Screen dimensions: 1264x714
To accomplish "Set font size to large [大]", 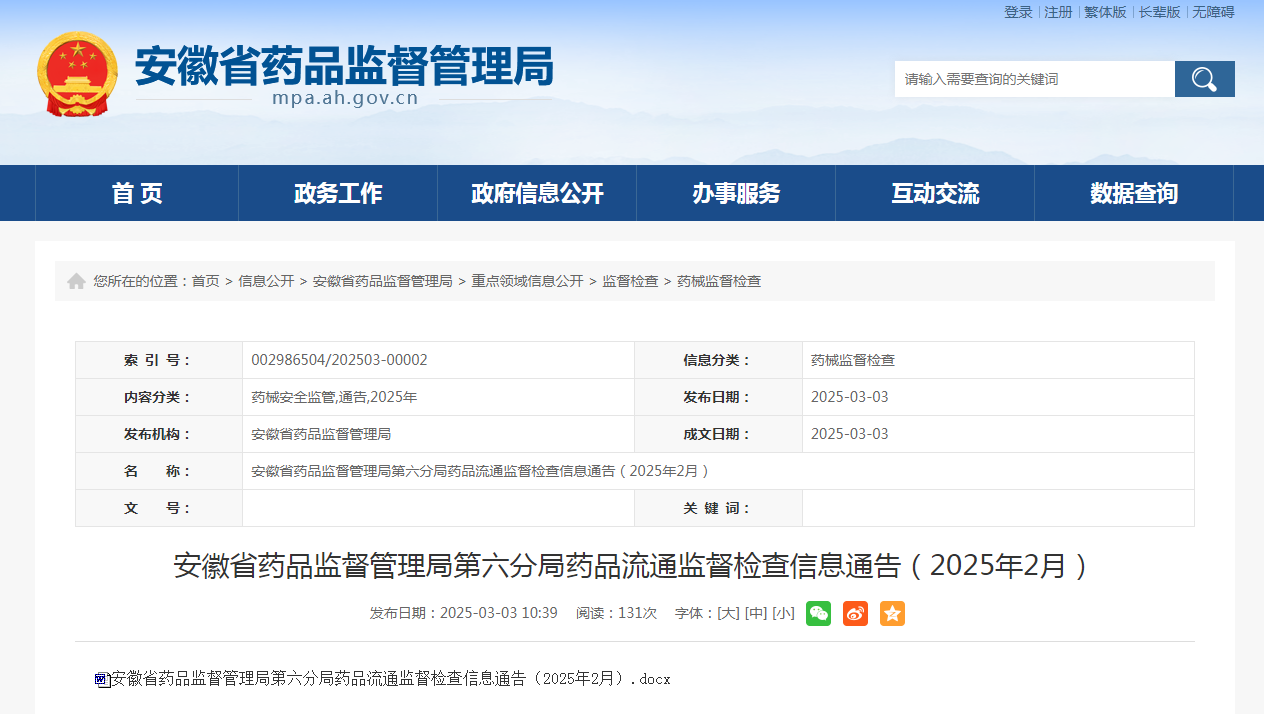I will (728, 613).
